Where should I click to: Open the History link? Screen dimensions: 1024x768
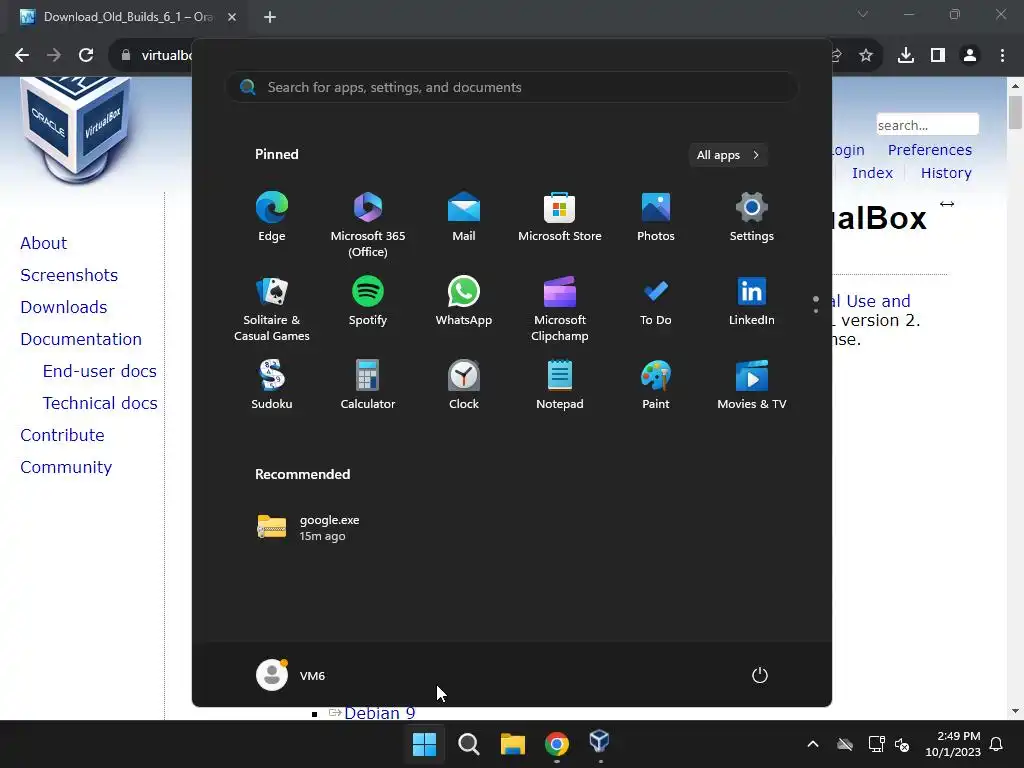(946, 173)
